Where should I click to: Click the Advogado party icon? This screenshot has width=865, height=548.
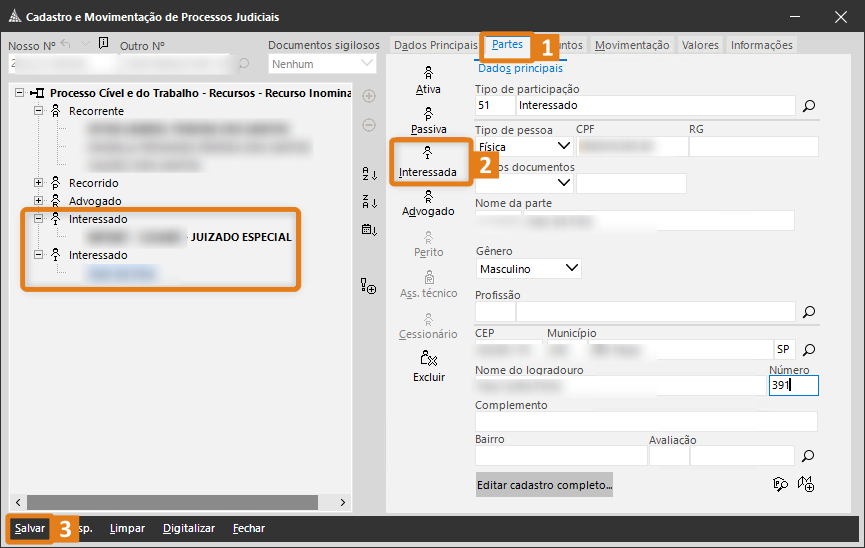(428, 203)
